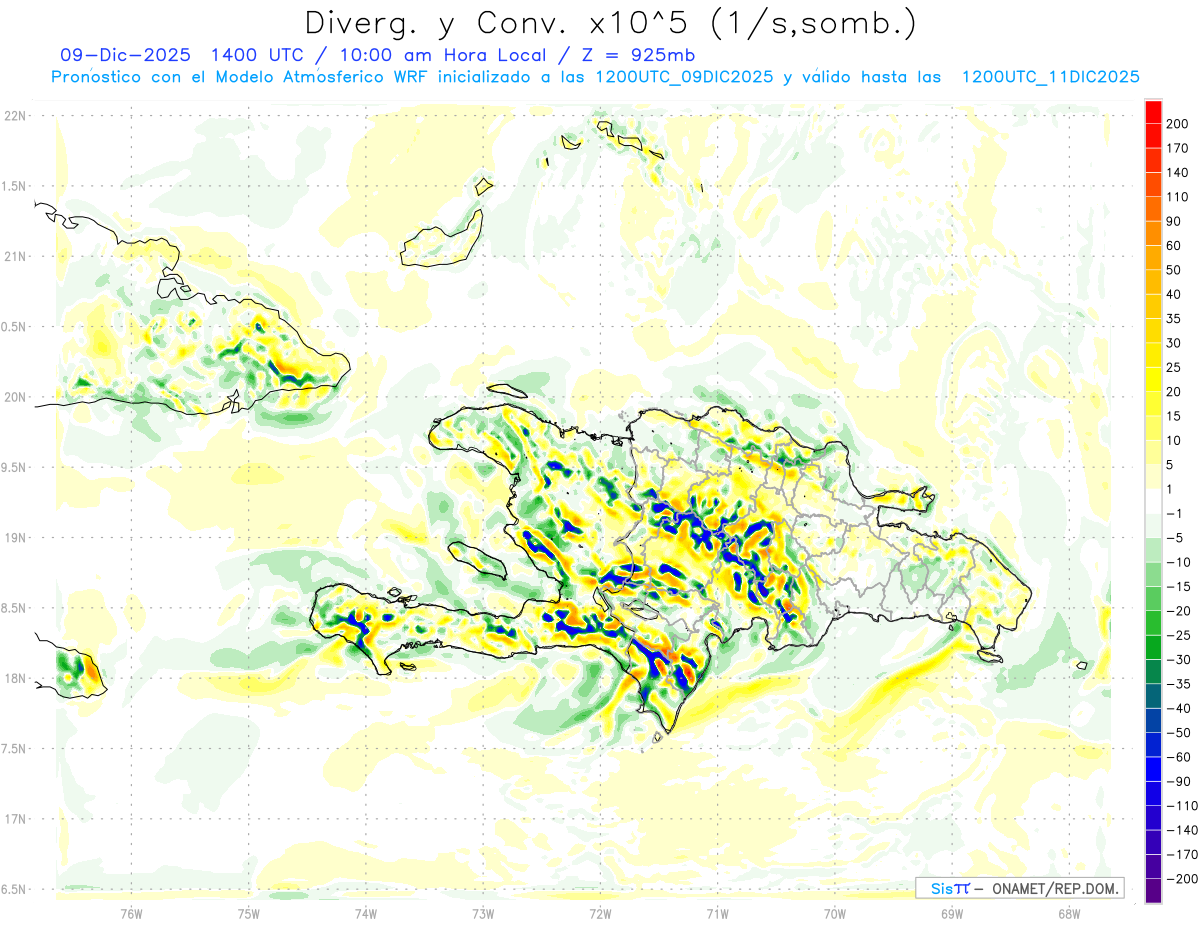This screenshot has width=1200, height=927.
Task: Click the red swatch above the 200 label
Action: point(1153,112)
